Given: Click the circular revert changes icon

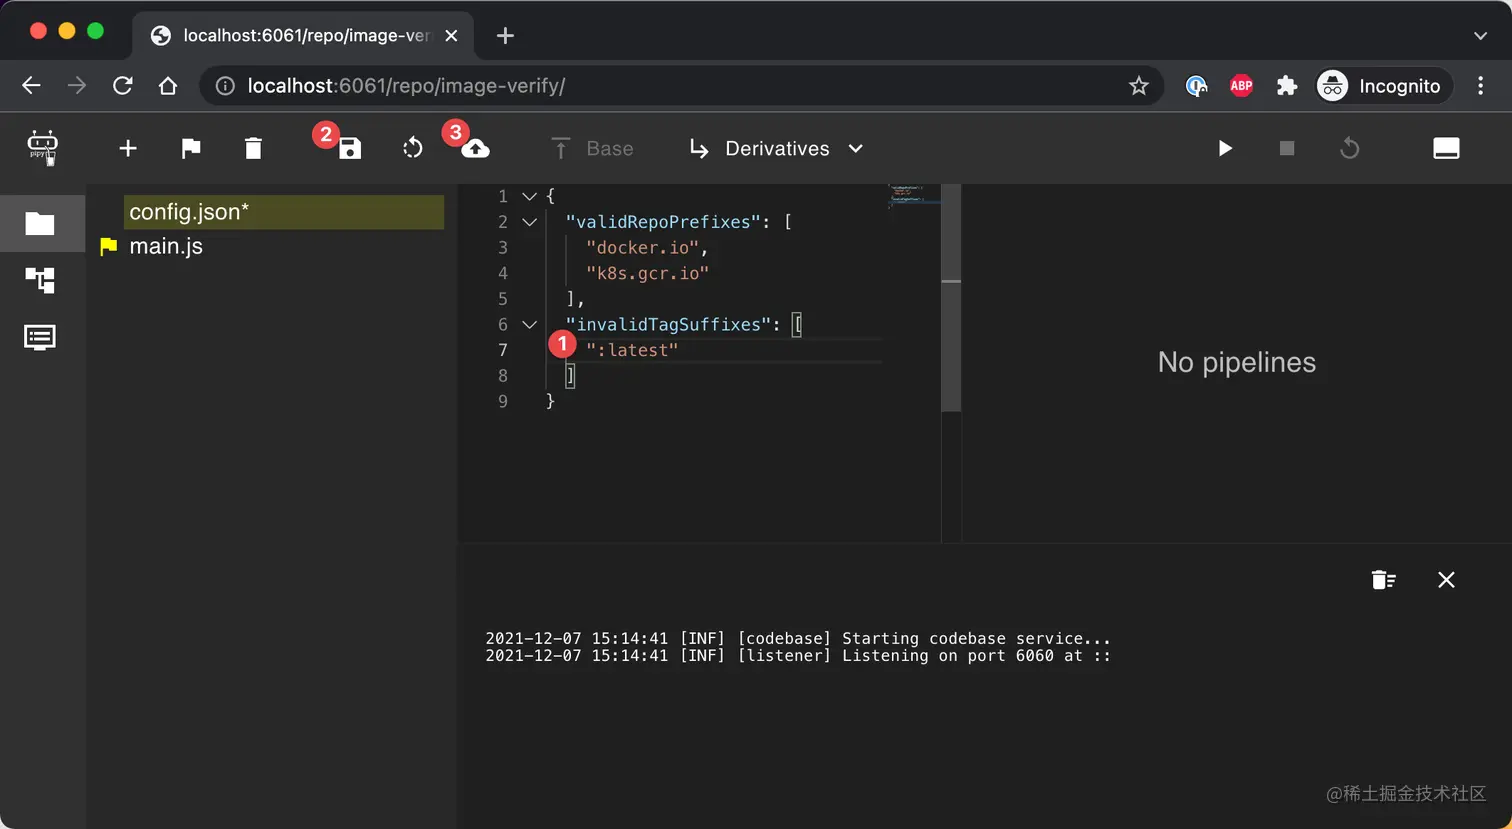Looking at the screenshot, I should tap(413, 149).
